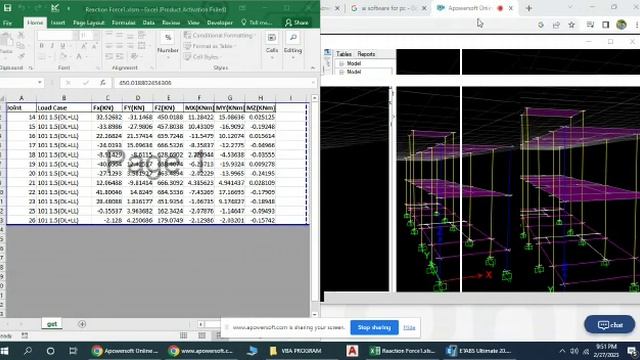640x360 pixels.
Task: Switch to the Google search Chrome tab
Action: click(389, 8)
